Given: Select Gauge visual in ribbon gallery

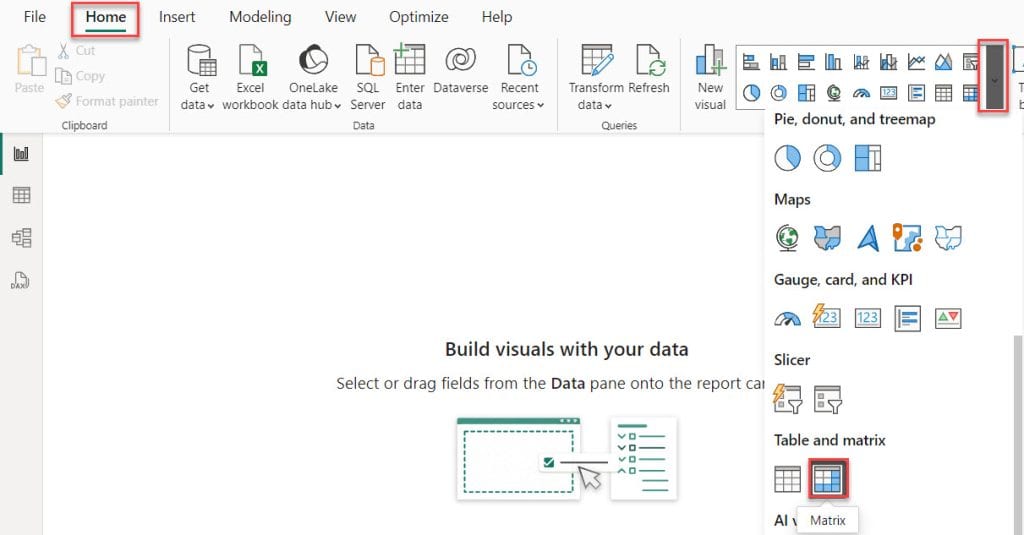Looking at the screenshot, I should 861,93.
